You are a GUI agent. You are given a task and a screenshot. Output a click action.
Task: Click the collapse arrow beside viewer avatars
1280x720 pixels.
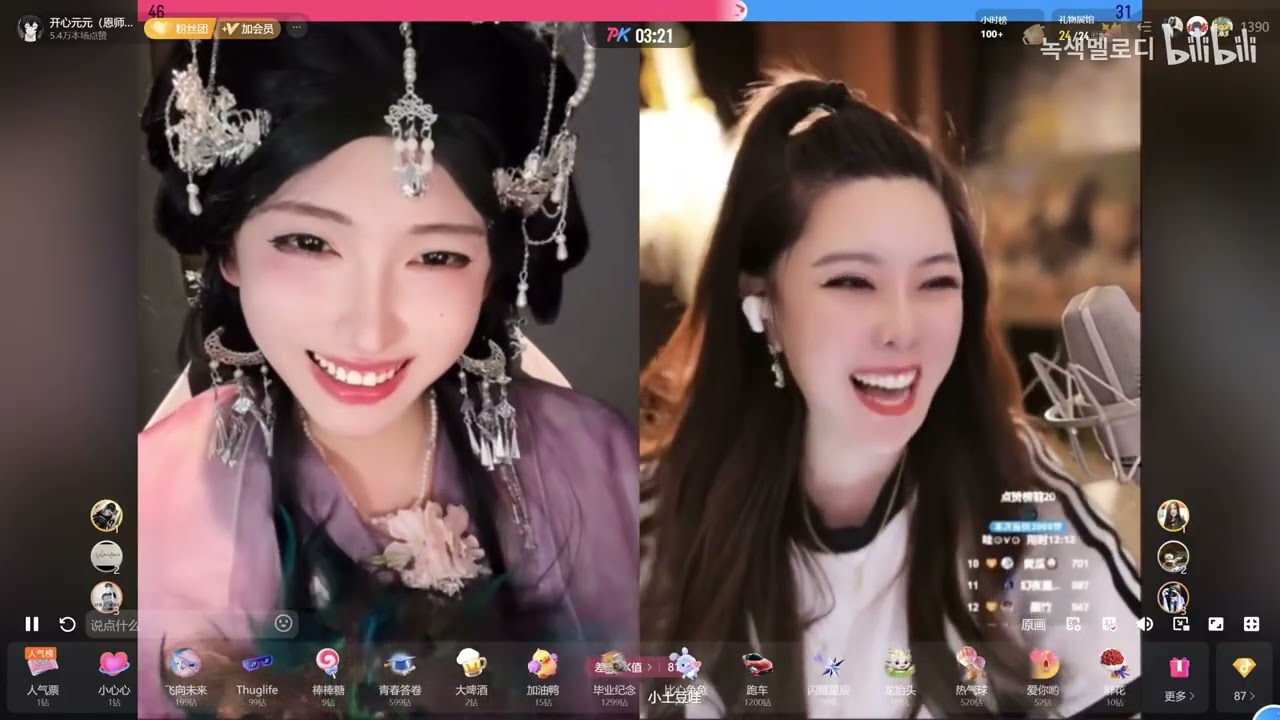(1146, 27)
